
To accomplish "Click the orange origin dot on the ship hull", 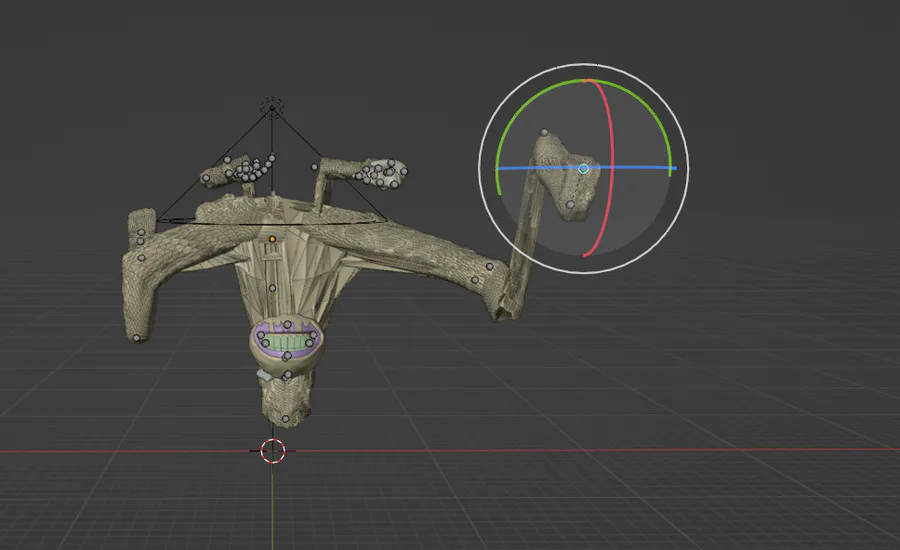I will click(x=272, y=239).
